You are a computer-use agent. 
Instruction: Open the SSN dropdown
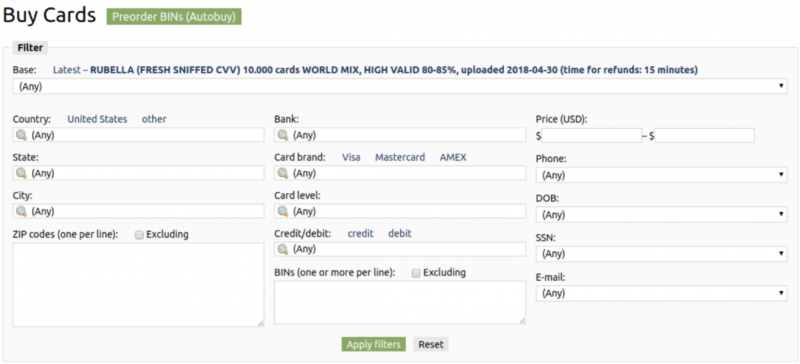pyautogui.click(x=661, y=254)
